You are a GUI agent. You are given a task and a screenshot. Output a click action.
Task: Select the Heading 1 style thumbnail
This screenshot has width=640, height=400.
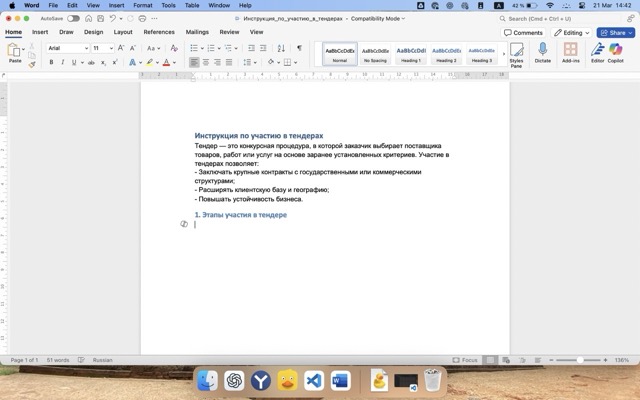coord(411,53)
